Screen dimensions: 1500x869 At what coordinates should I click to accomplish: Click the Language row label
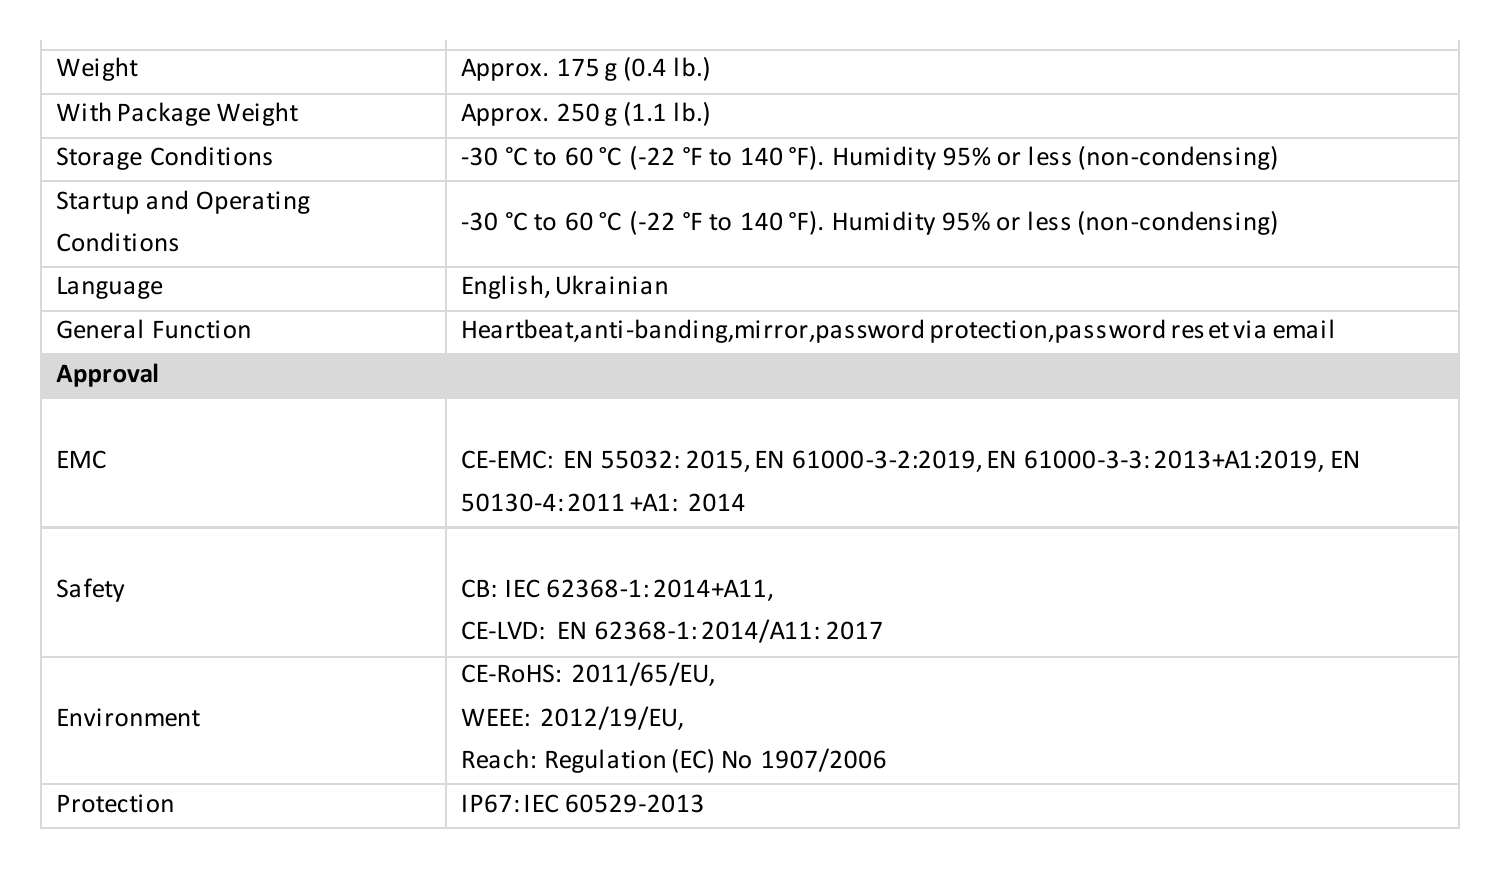[x=109, y=286]
